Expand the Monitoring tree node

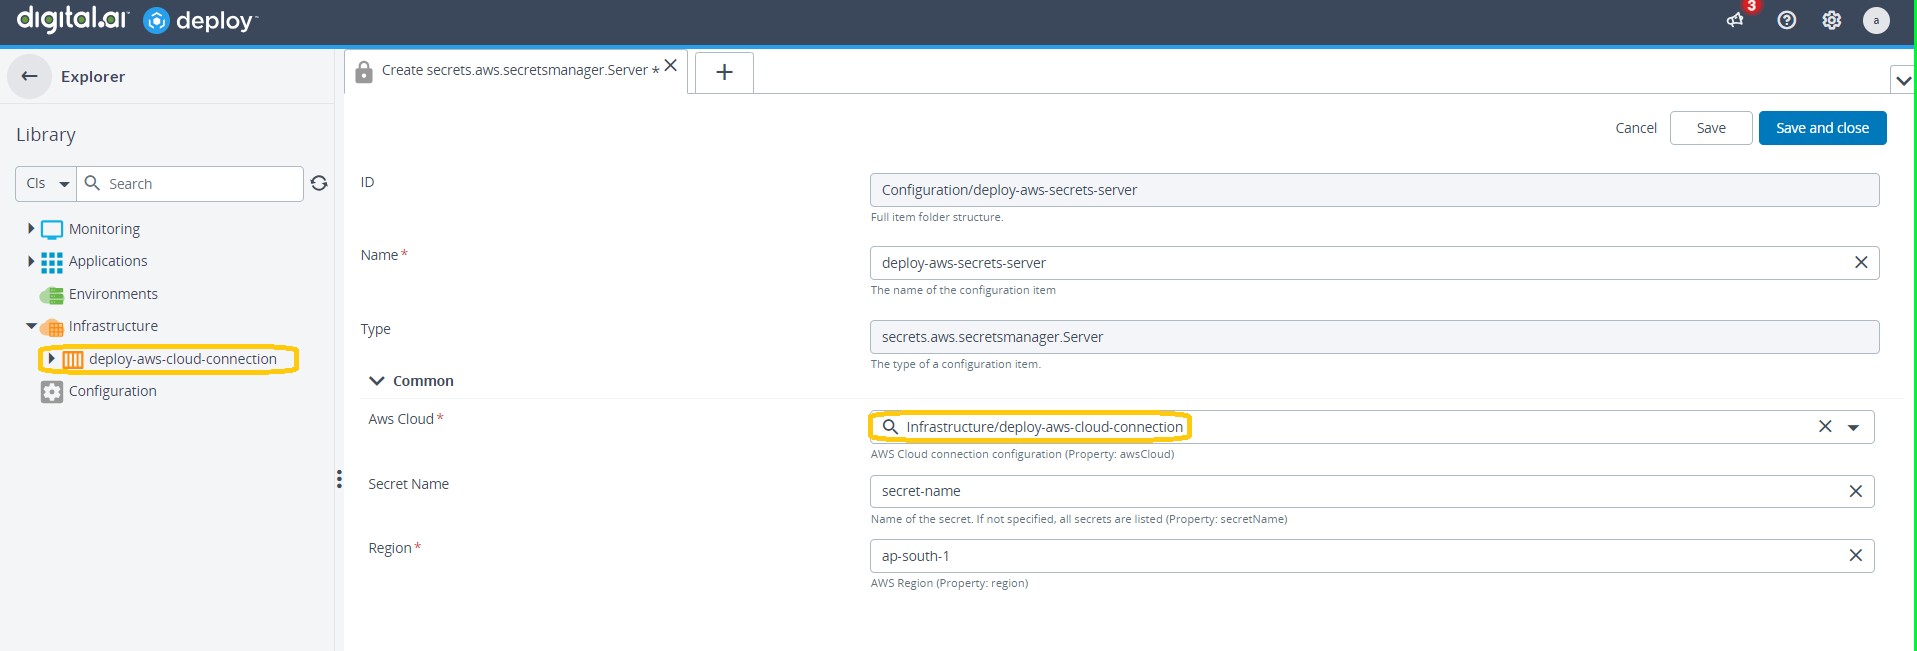31,229
